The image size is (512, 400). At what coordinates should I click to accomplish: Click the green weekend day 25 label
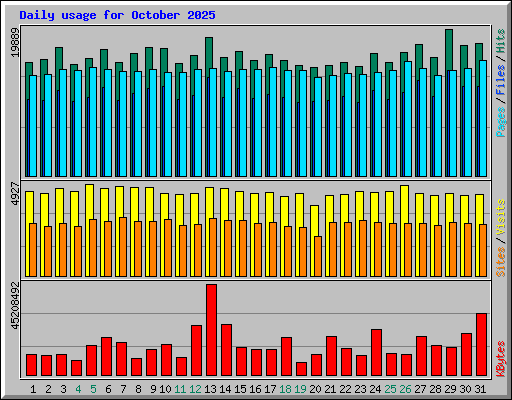[x=390, y=389]
